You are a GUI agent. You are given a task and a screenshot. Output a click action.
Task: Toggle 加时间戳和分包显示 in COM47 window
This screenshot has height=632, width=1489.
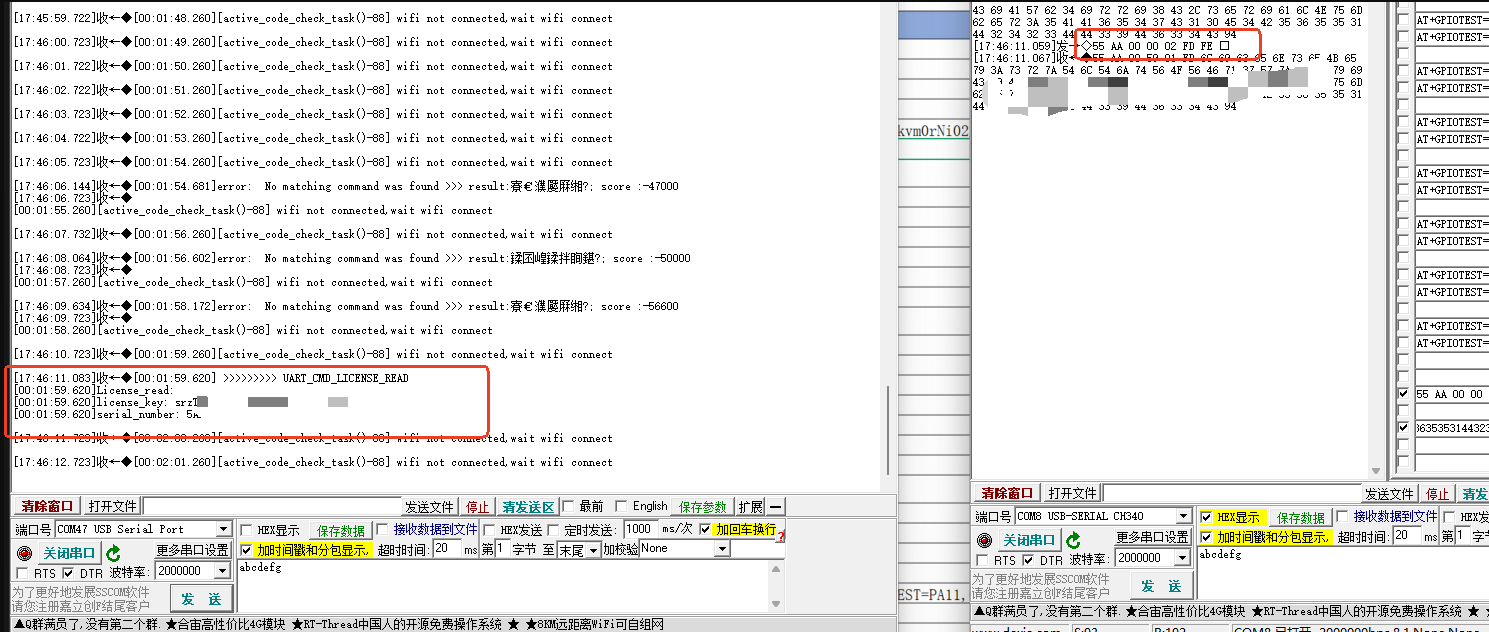[246, 550]
